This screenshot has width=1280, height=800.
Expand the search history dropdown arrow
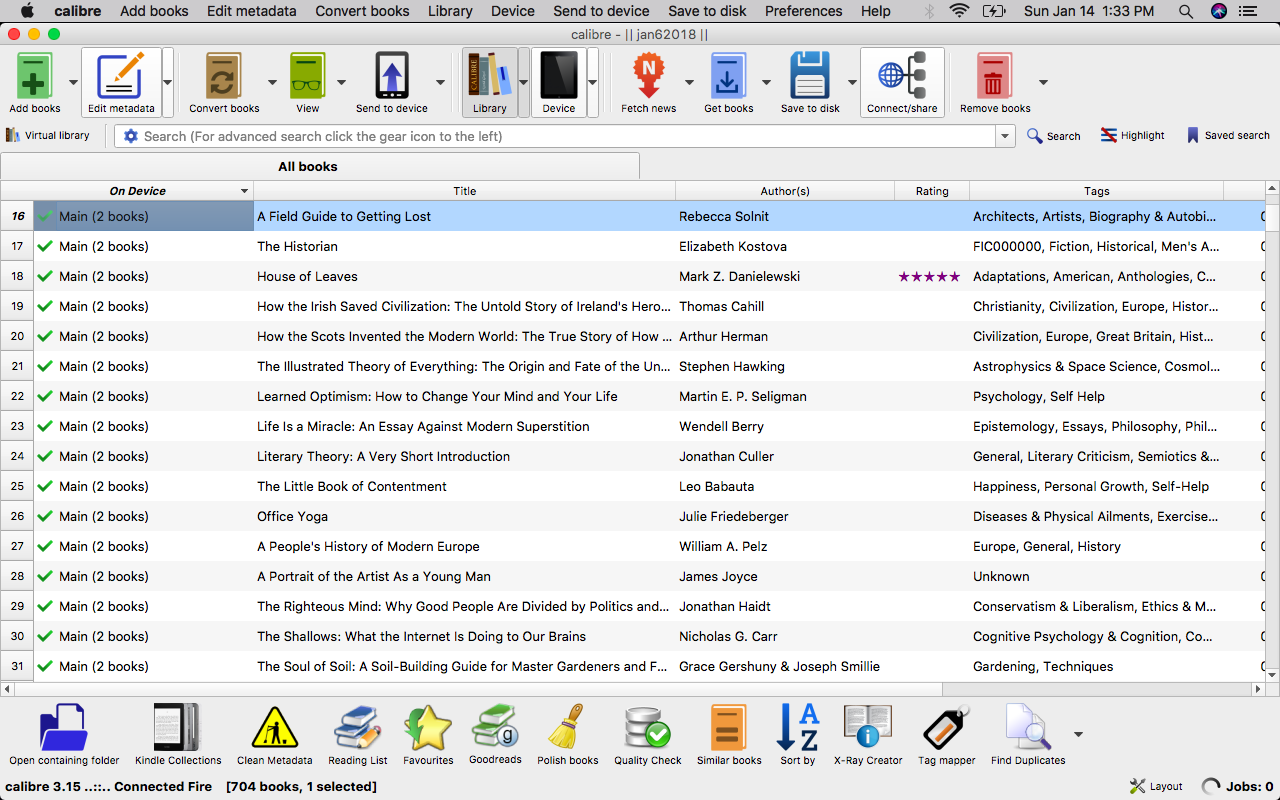pyautogui.click(x=1005, y=136)
